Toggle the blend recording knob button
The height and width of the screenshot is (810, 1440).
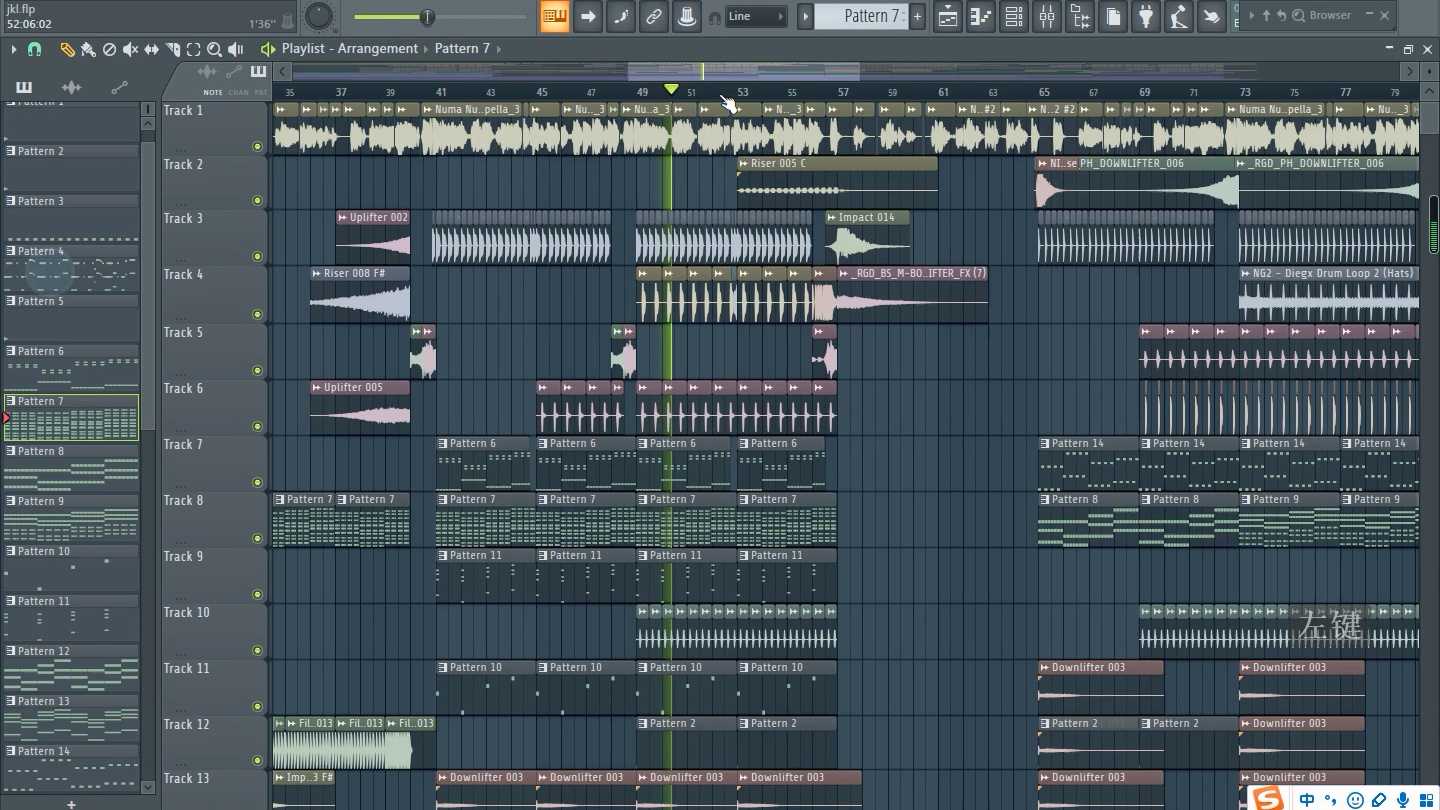[x=686, y=16]
